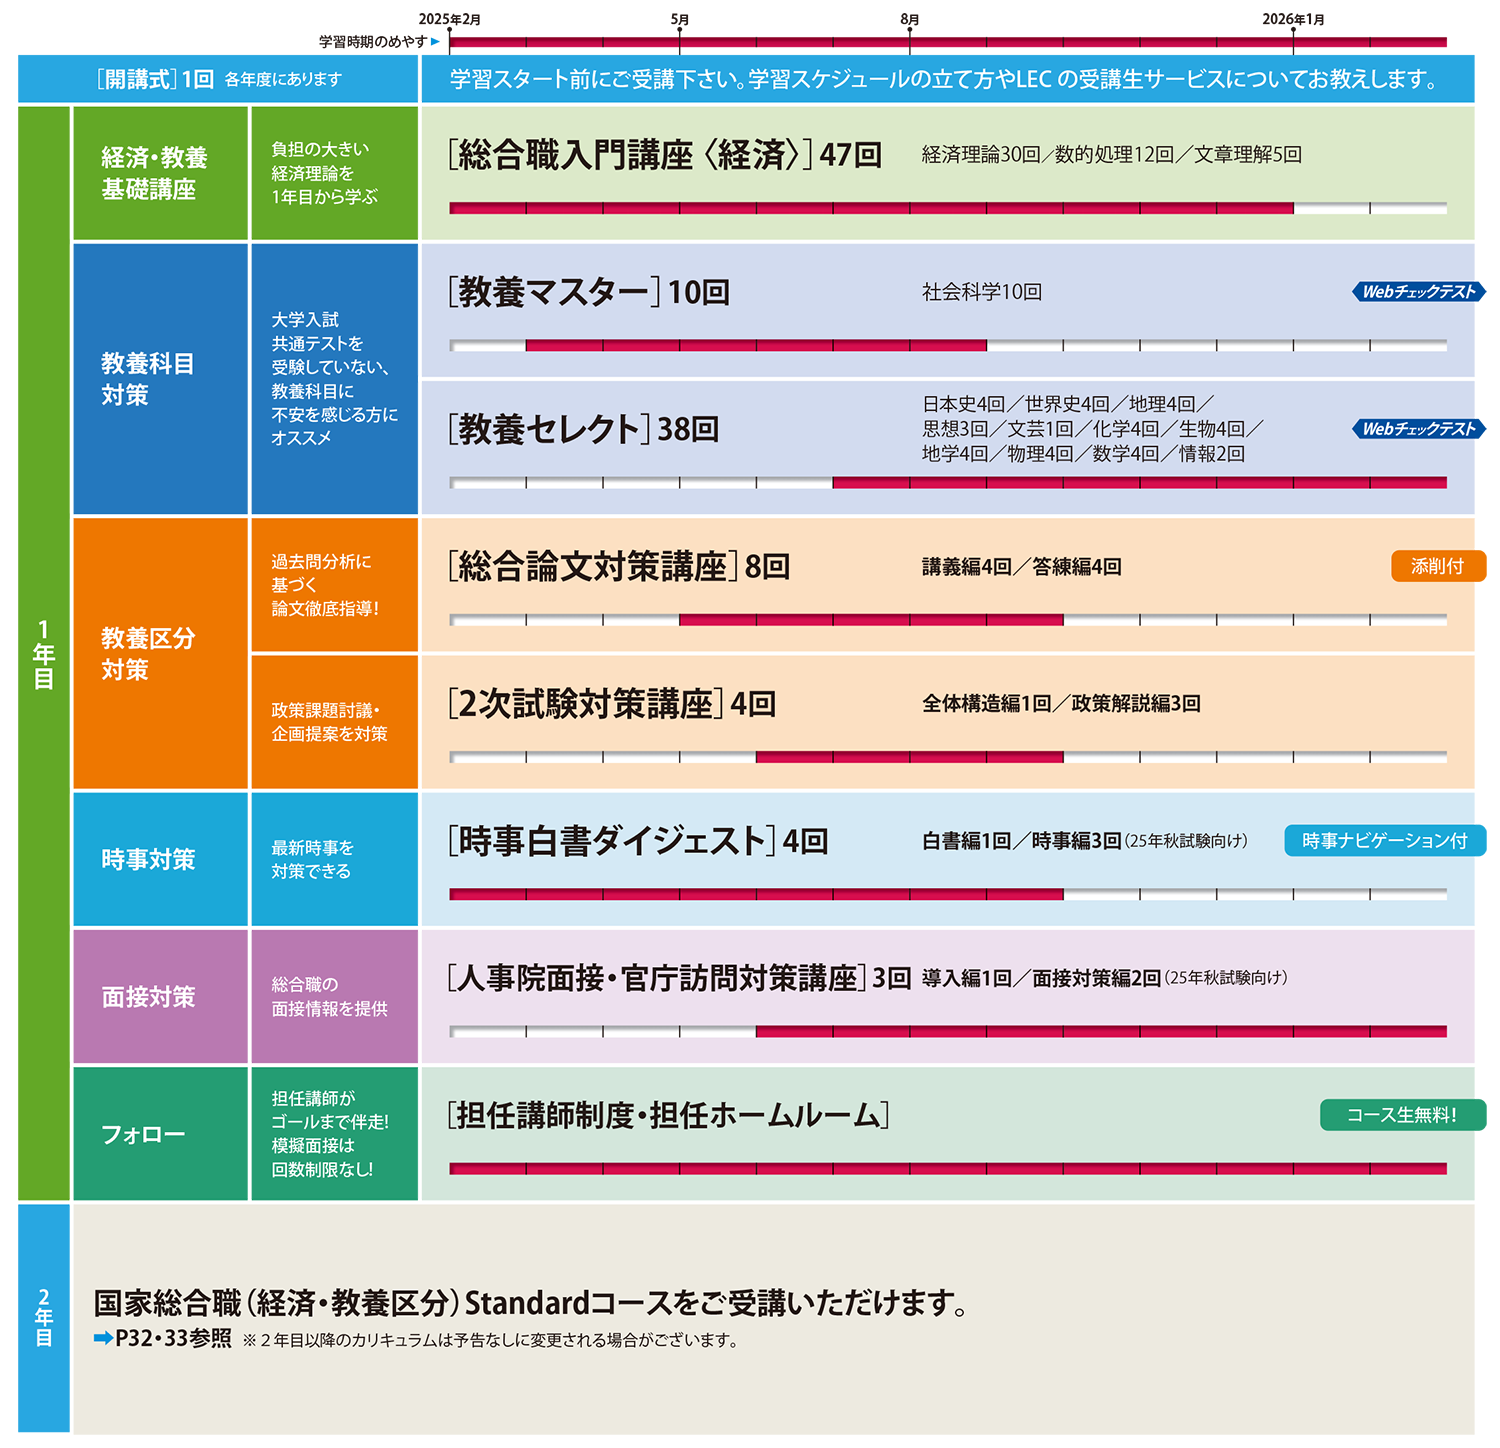This screenshot has height=1448, width=1500.
Task: Click the 政策課題討議・企画提案を対策 cell
Action: click(334, 722)
